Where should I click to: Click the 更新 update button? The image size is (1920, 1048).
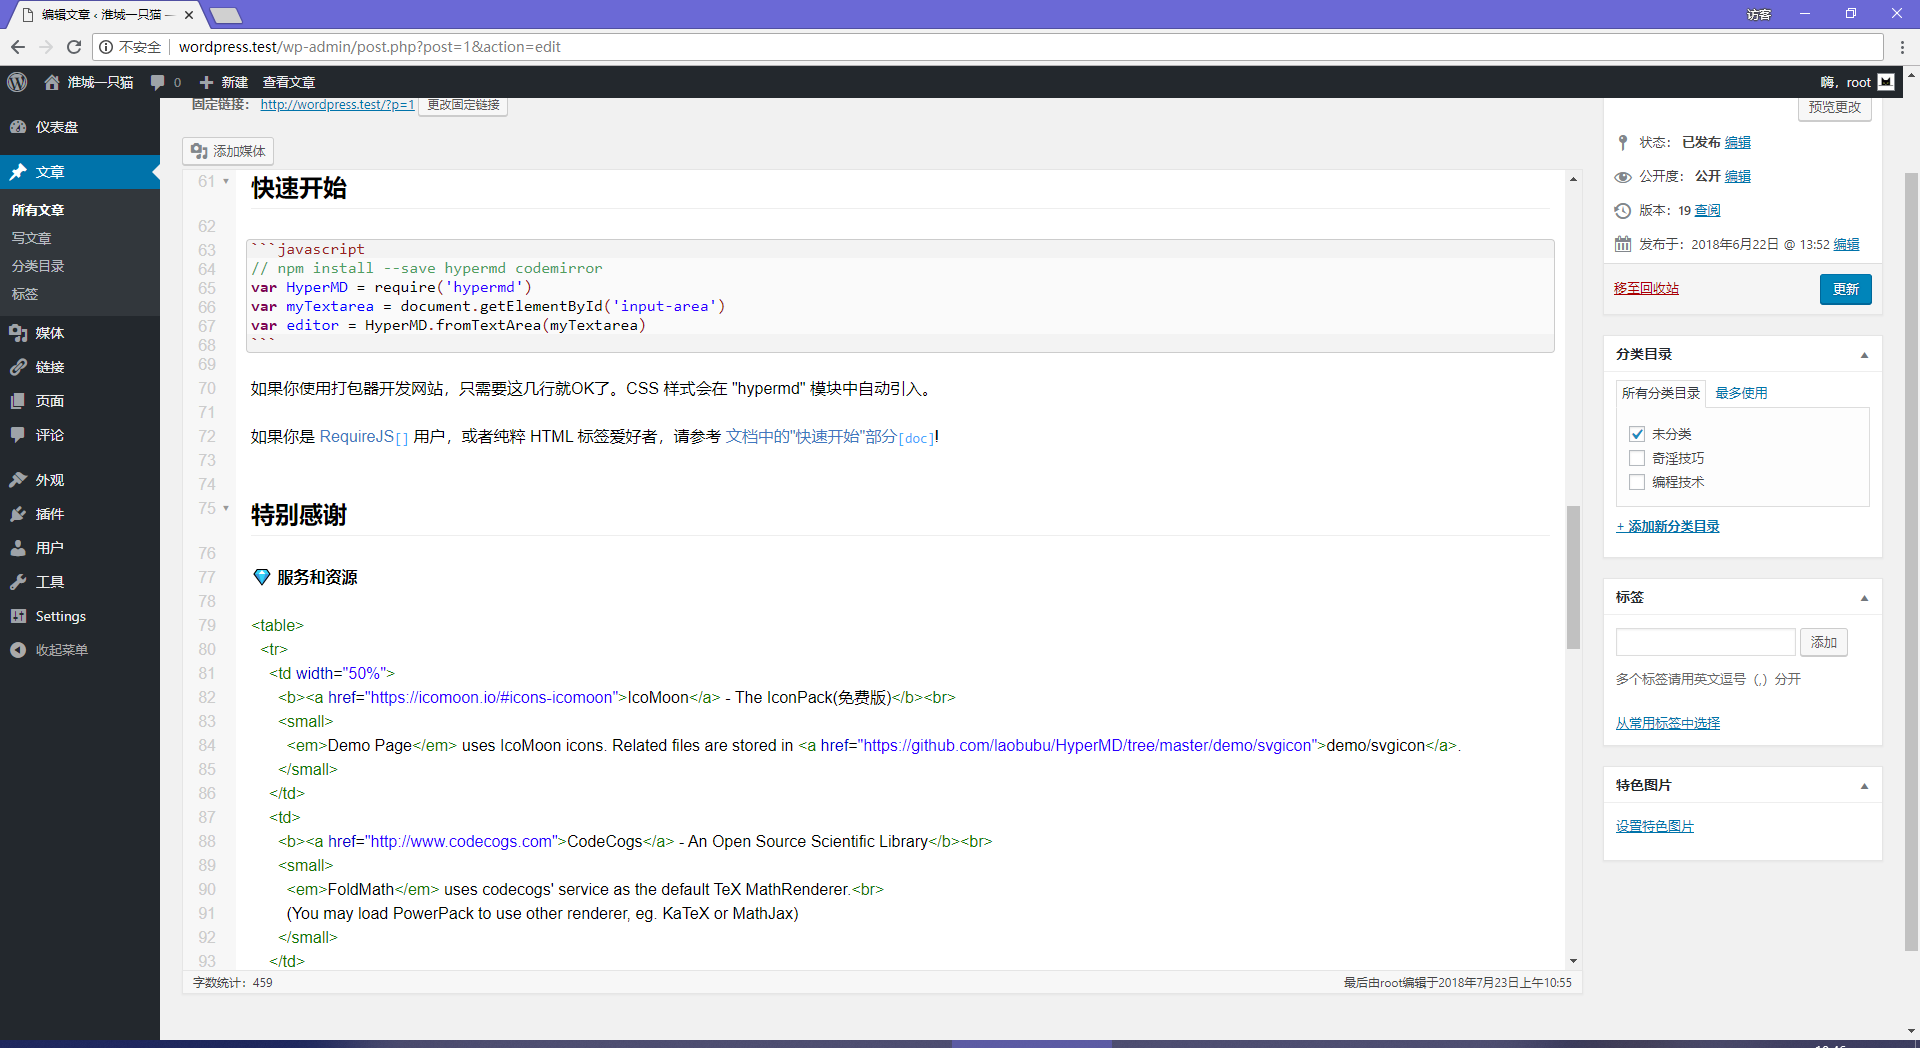pyautogui.click(x=1845, y=289)
